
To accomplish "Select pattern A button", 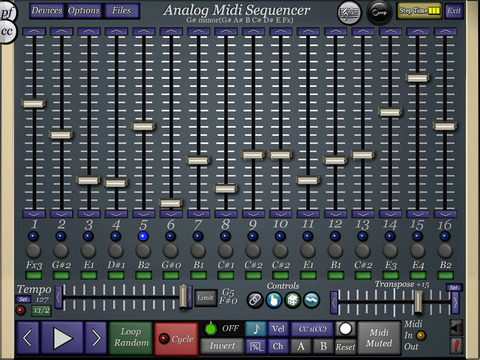I will click(x=301, y=346).
